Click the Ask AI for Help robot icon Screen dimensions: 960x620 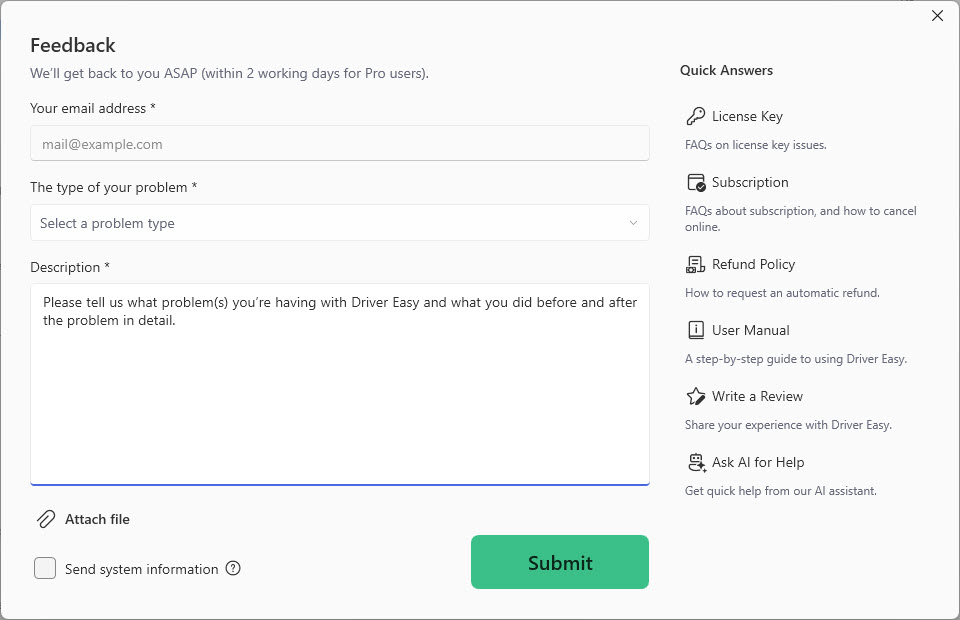[x=696, y=462]
